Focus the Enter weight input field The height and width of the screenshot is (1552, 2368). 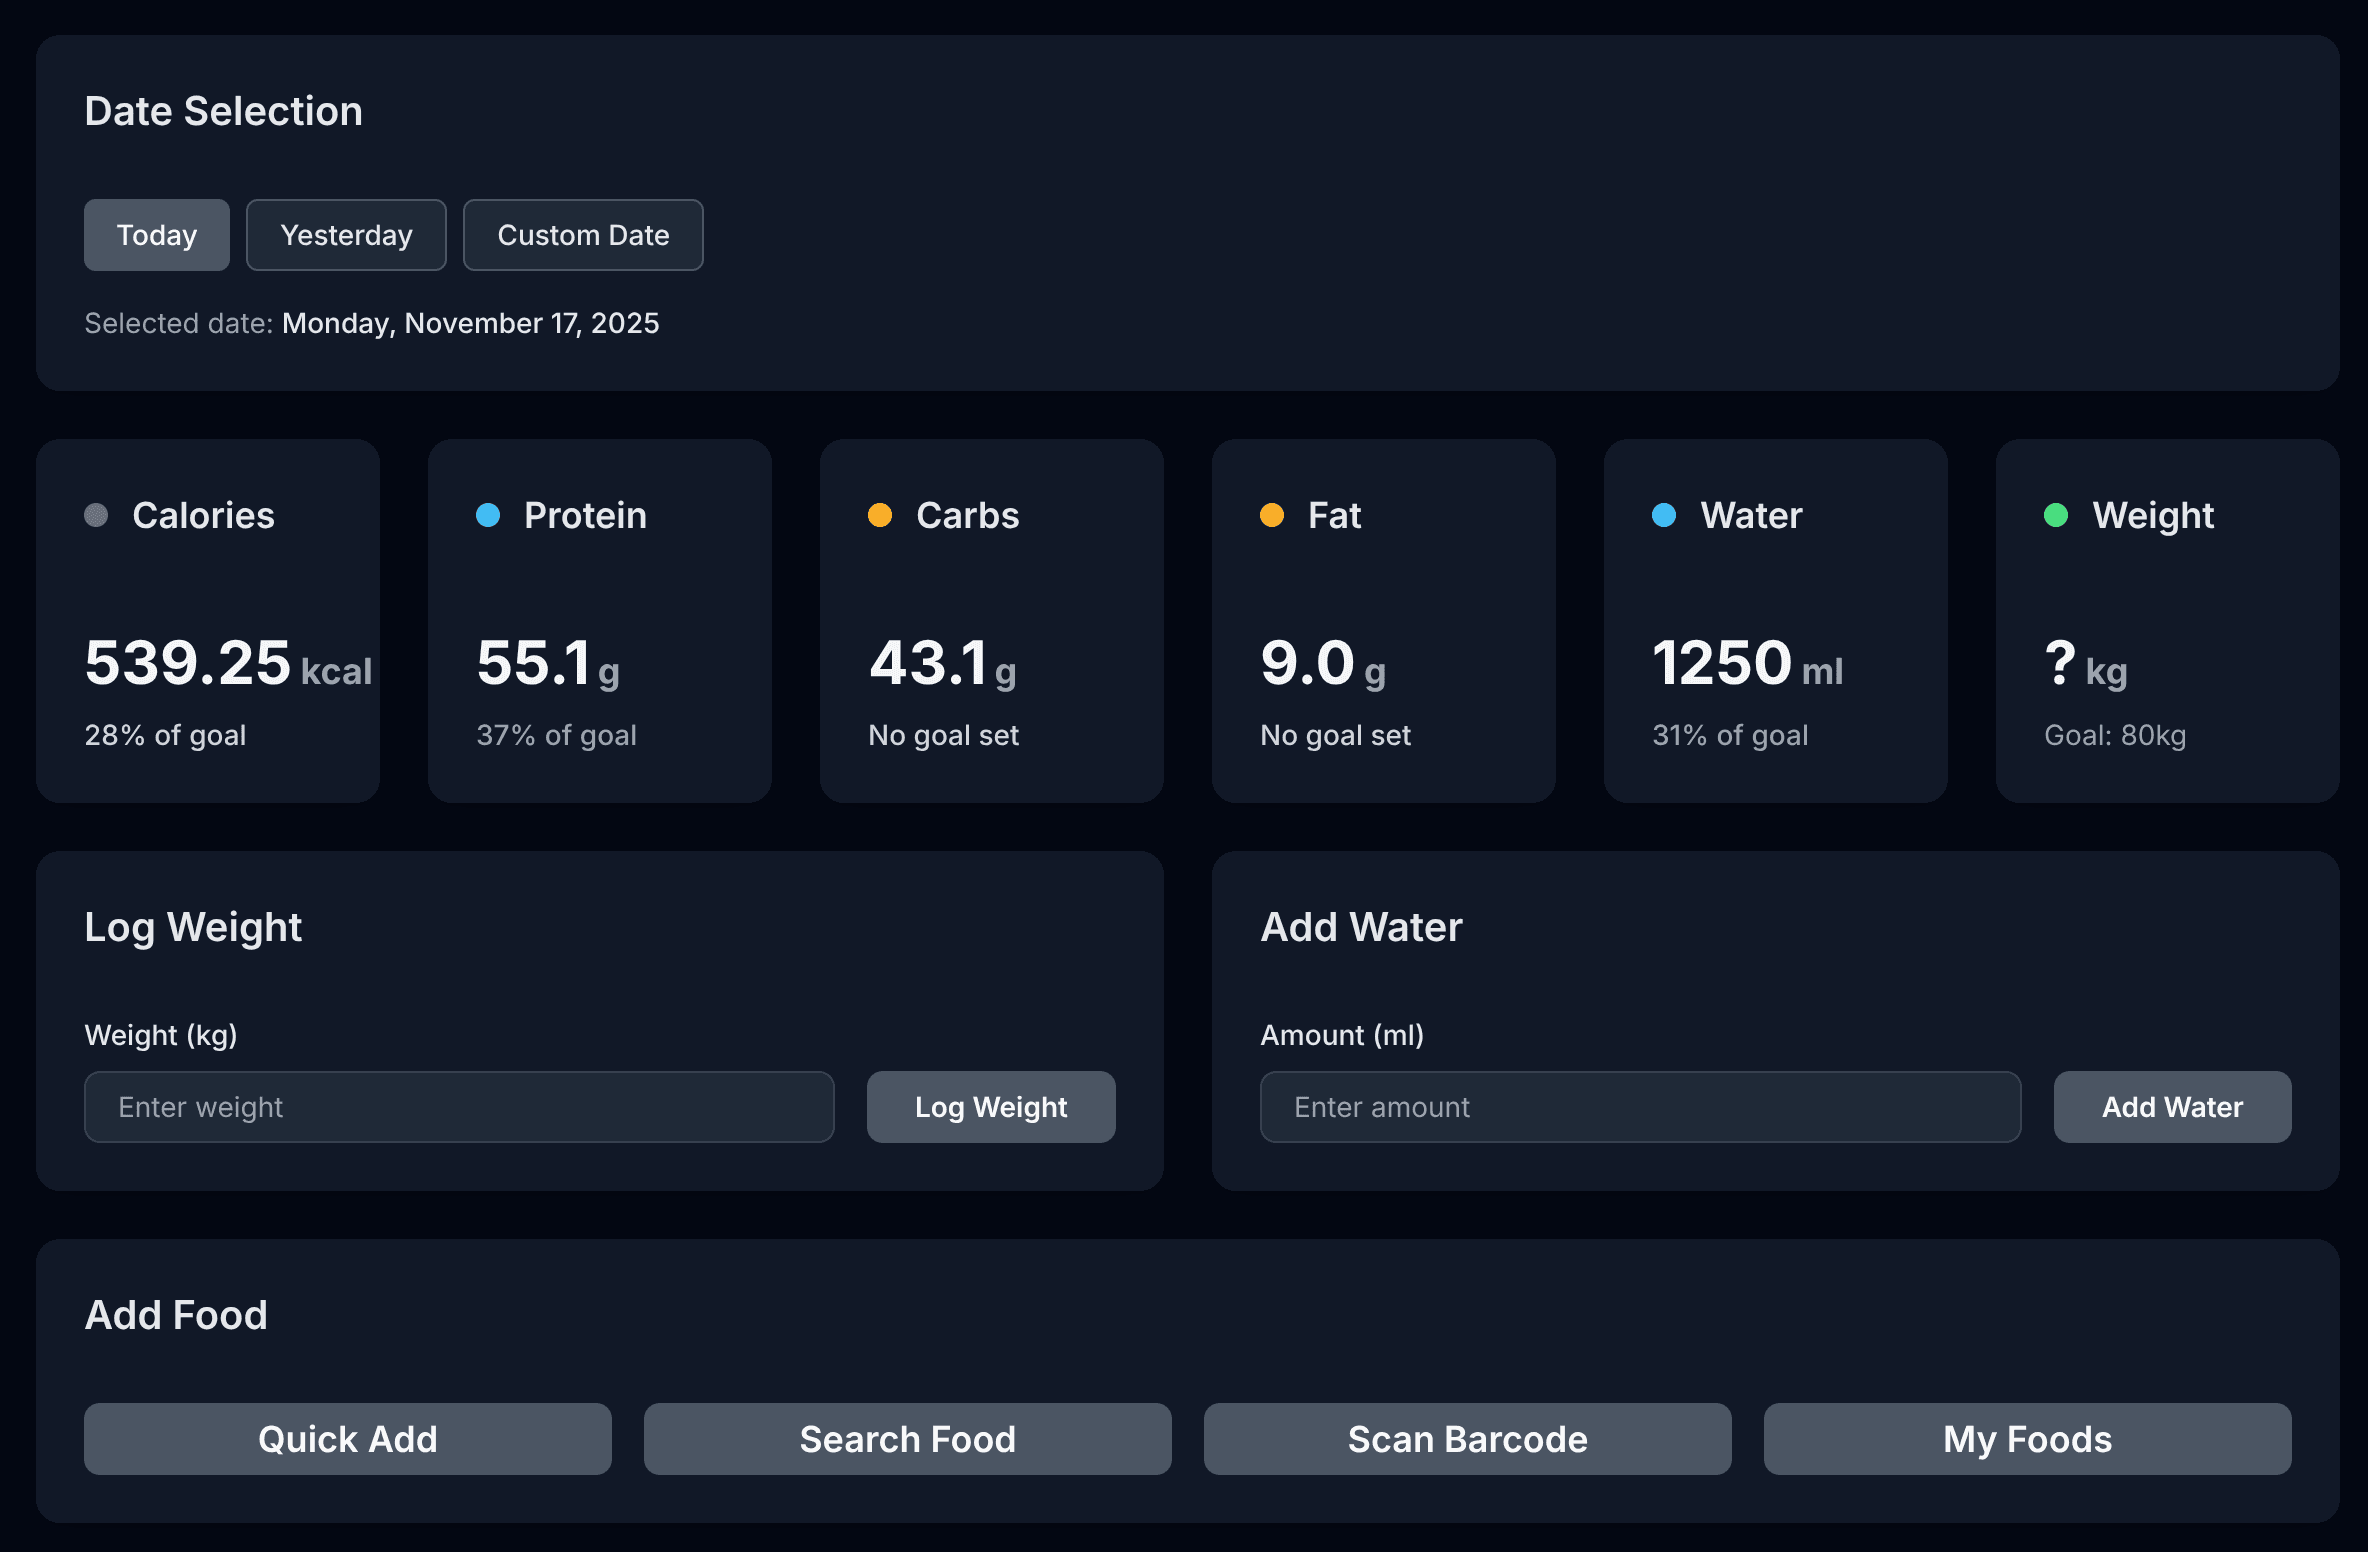click(x=459, y=1107)
